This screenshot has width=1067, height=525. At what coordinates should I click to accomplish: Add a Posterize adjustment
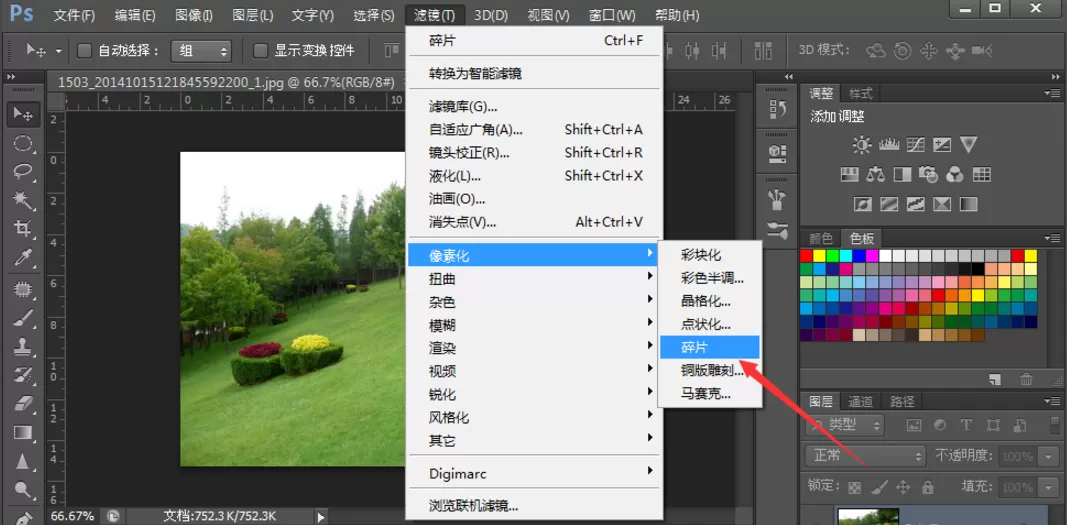(x=889, y=204)
